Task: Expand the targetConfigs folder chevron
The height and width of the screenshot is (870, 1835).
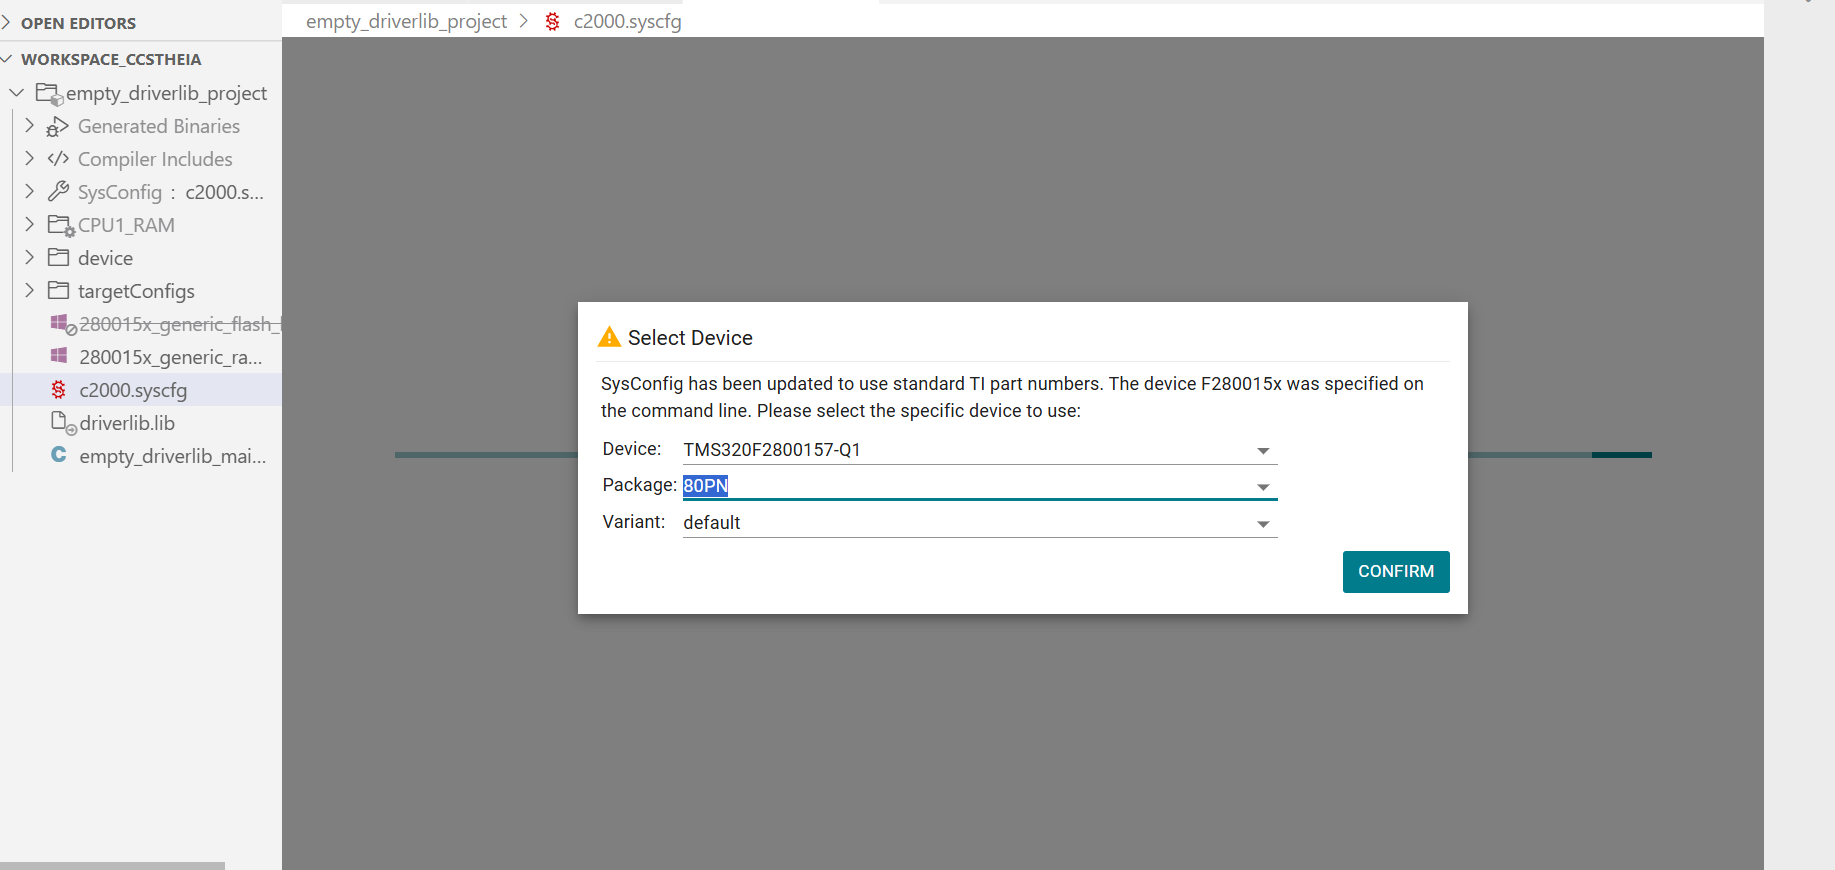Action: [x=29, y=291]
